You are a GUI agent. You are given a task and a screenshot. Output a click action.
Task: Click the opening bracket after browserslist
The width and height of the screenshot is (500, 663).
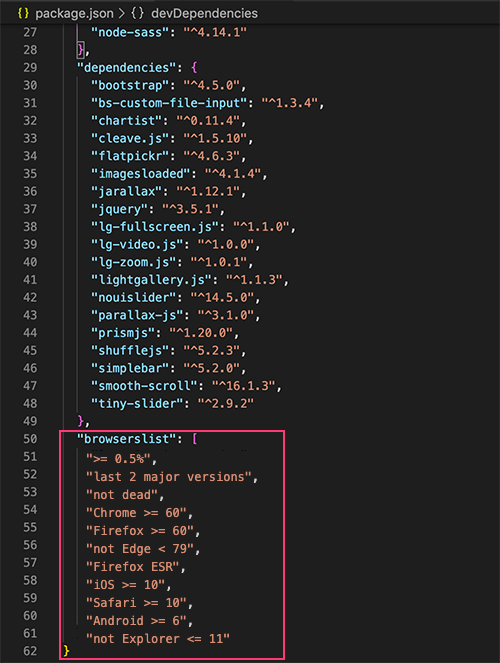[194, 439]
